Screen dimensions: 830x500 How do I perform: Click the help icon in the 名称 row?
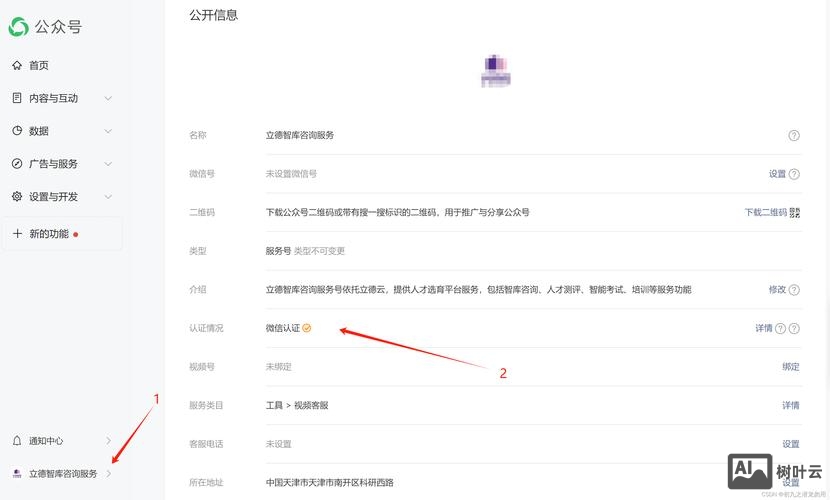pyautogui.click(x=794, y=135)
